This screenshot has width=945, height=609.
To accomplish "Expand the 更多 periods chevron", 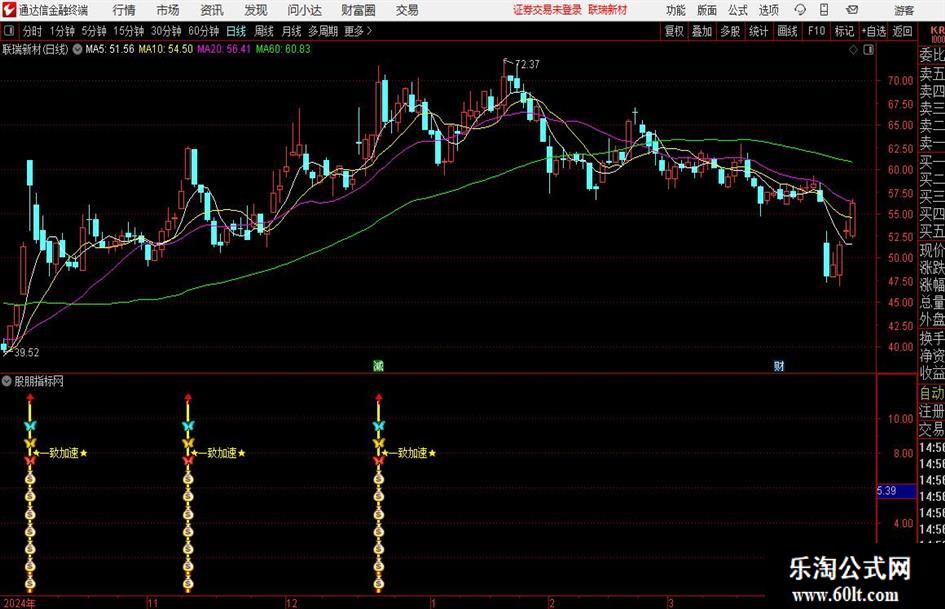I will tap(369, 31).
